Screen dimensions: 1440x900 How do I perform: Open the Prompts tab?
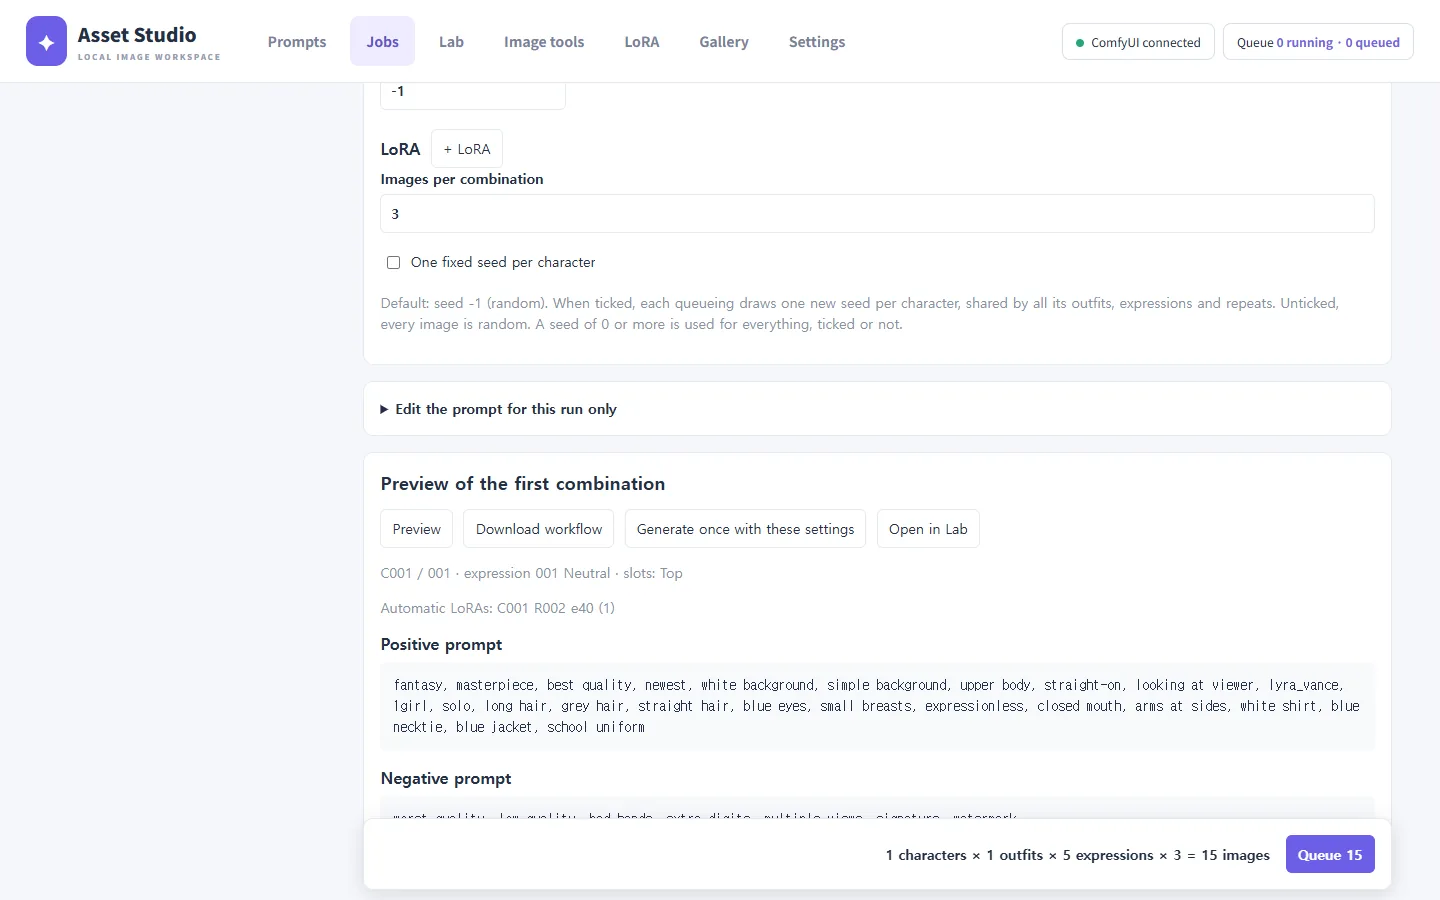pos(297,41)
